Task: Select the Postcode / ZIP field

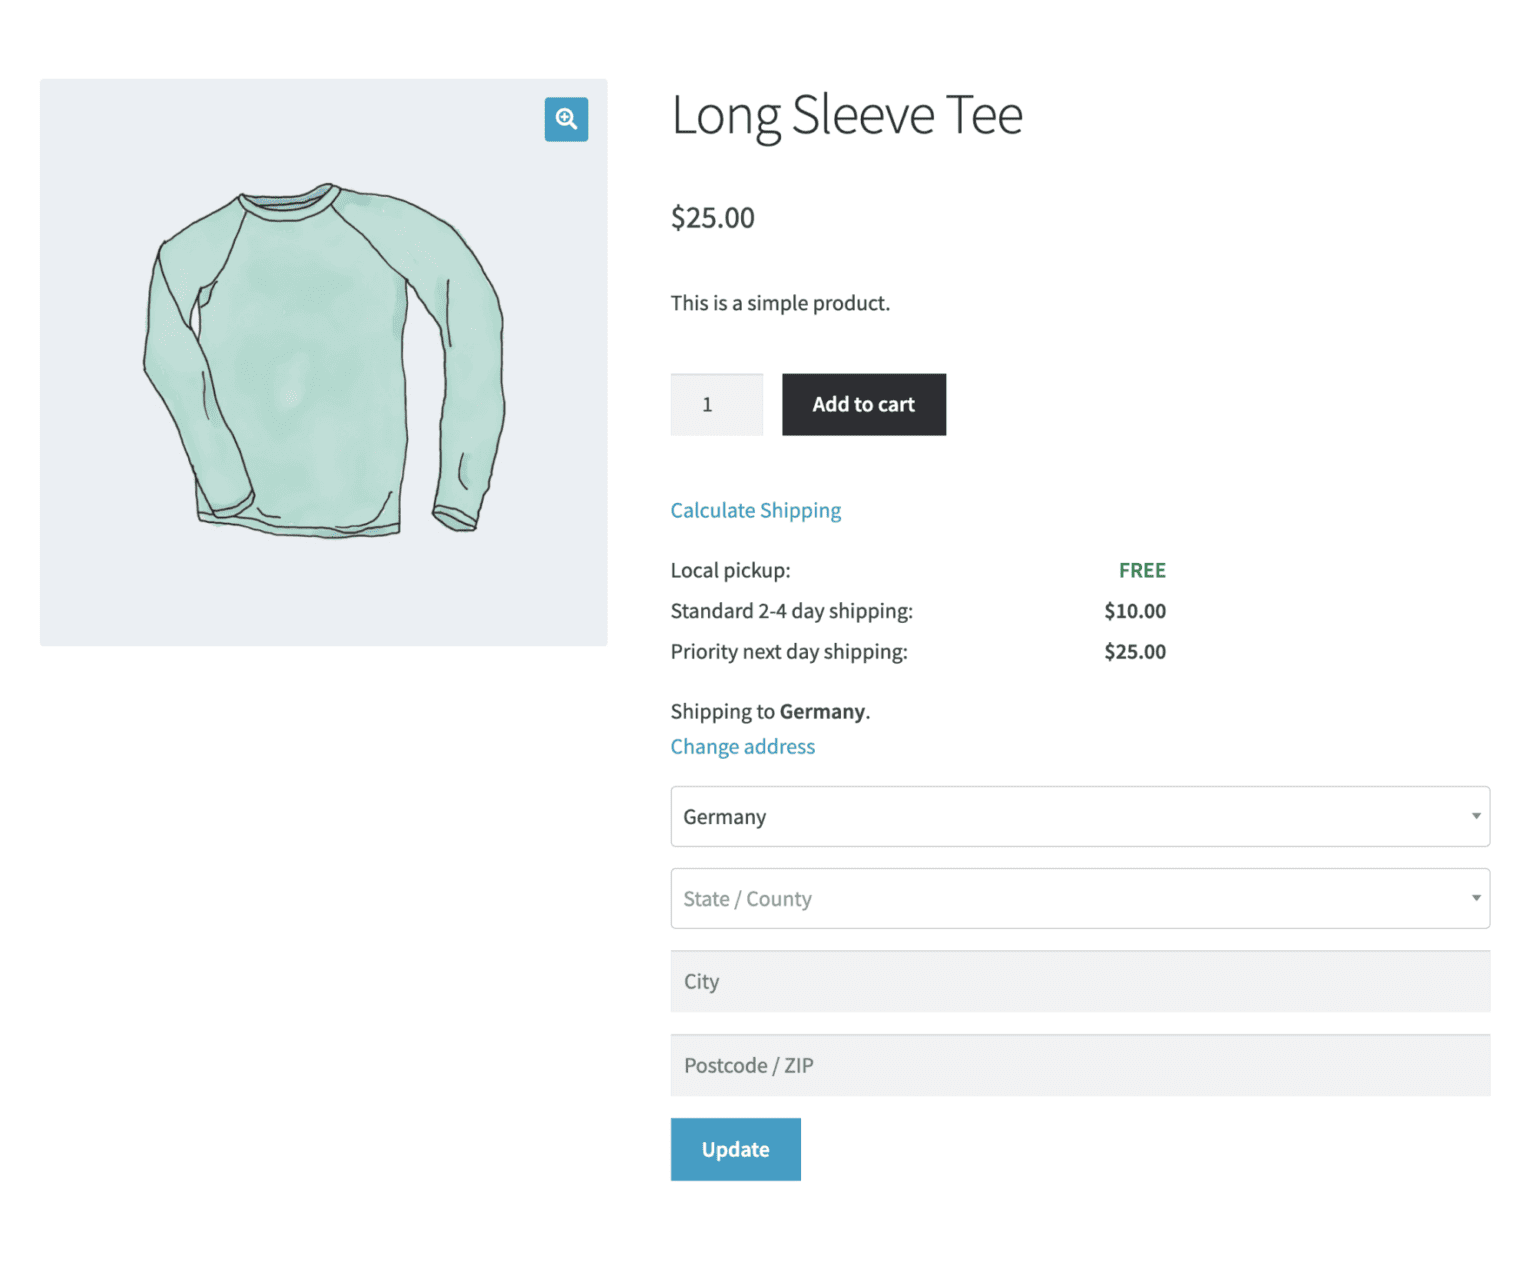Action: pos(1080,1065)
